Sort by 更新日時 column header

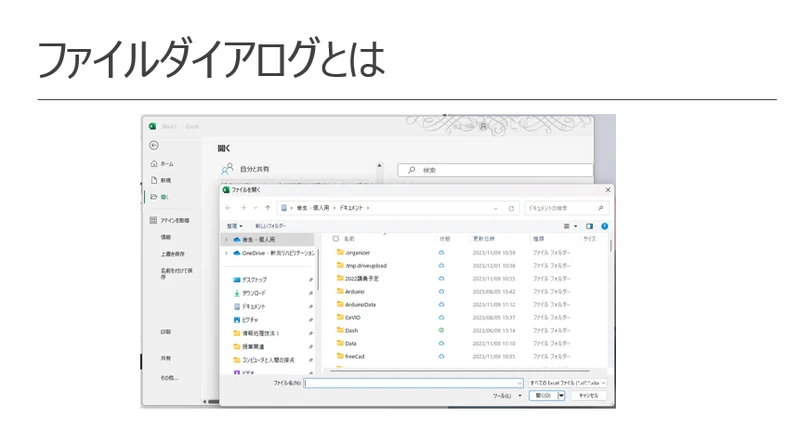(483, 239)
